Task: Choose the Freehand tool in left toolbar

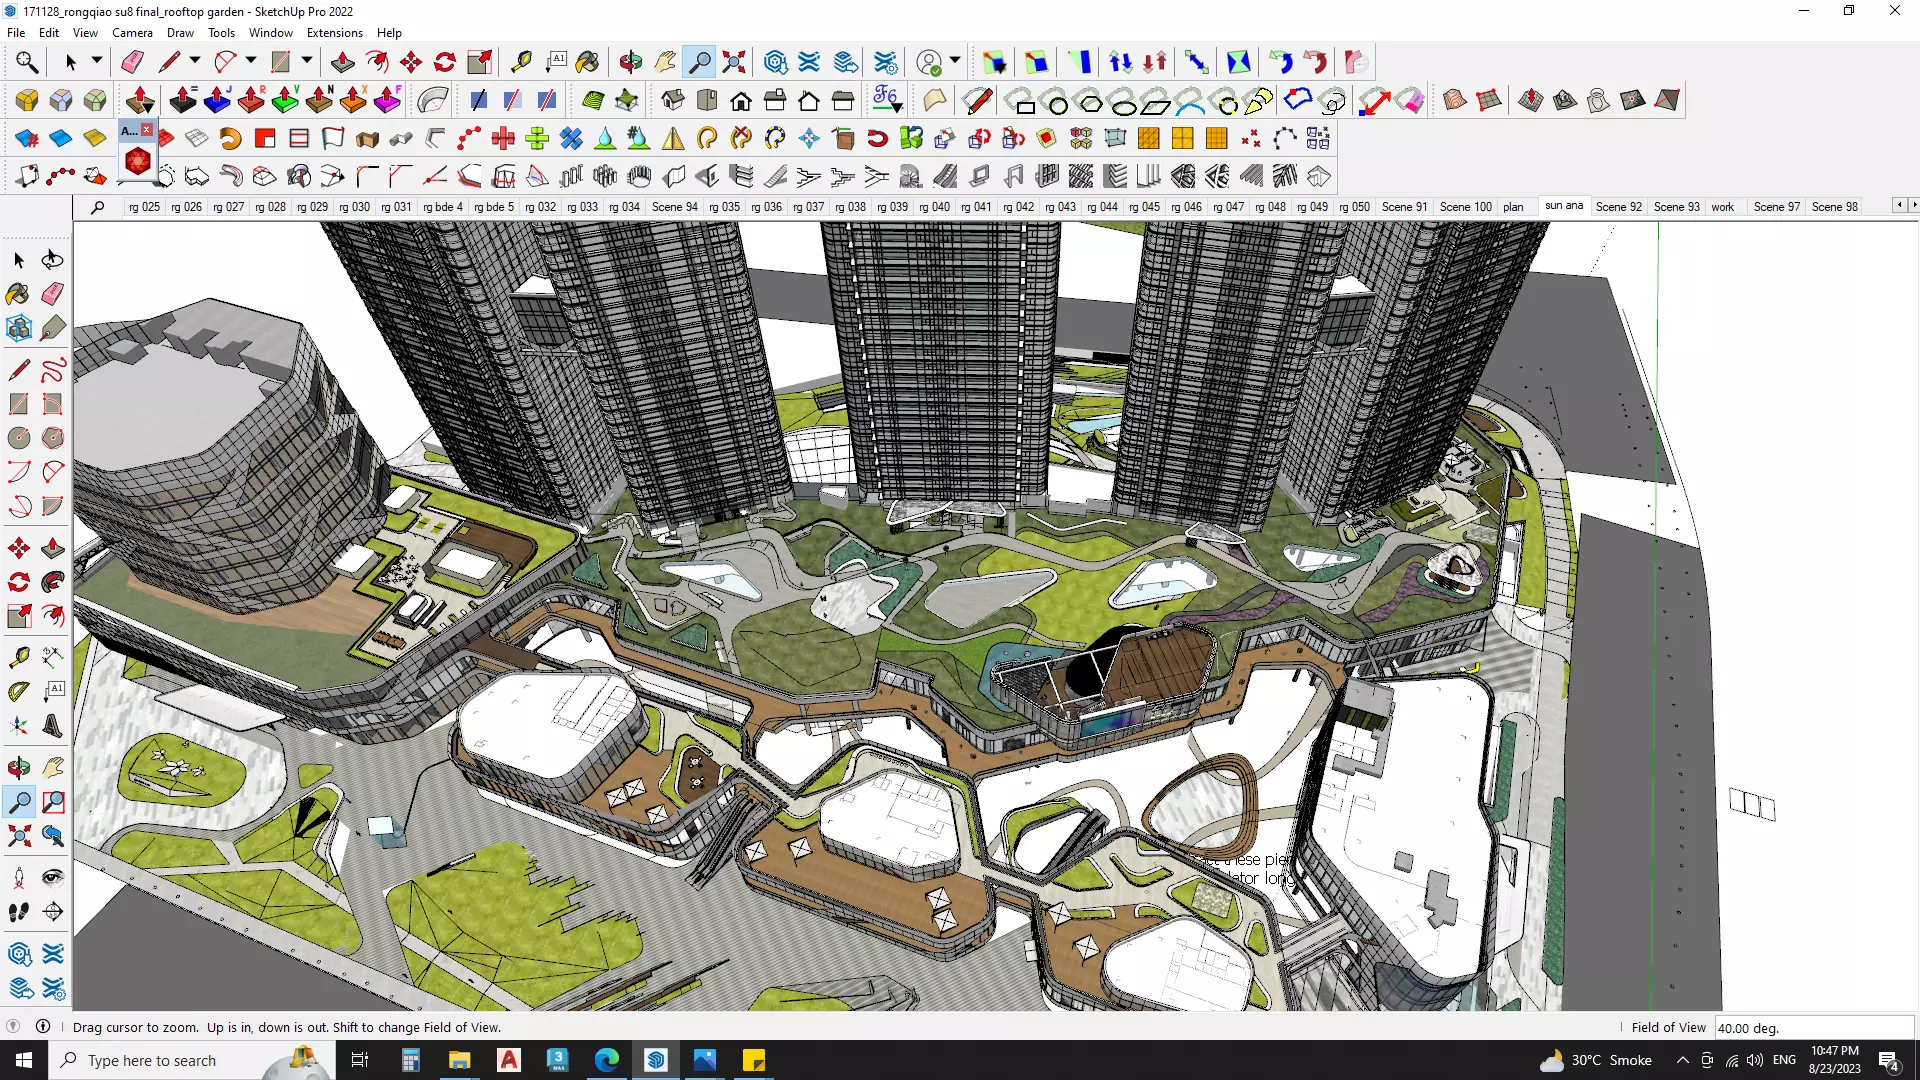Action: (53, 370)
